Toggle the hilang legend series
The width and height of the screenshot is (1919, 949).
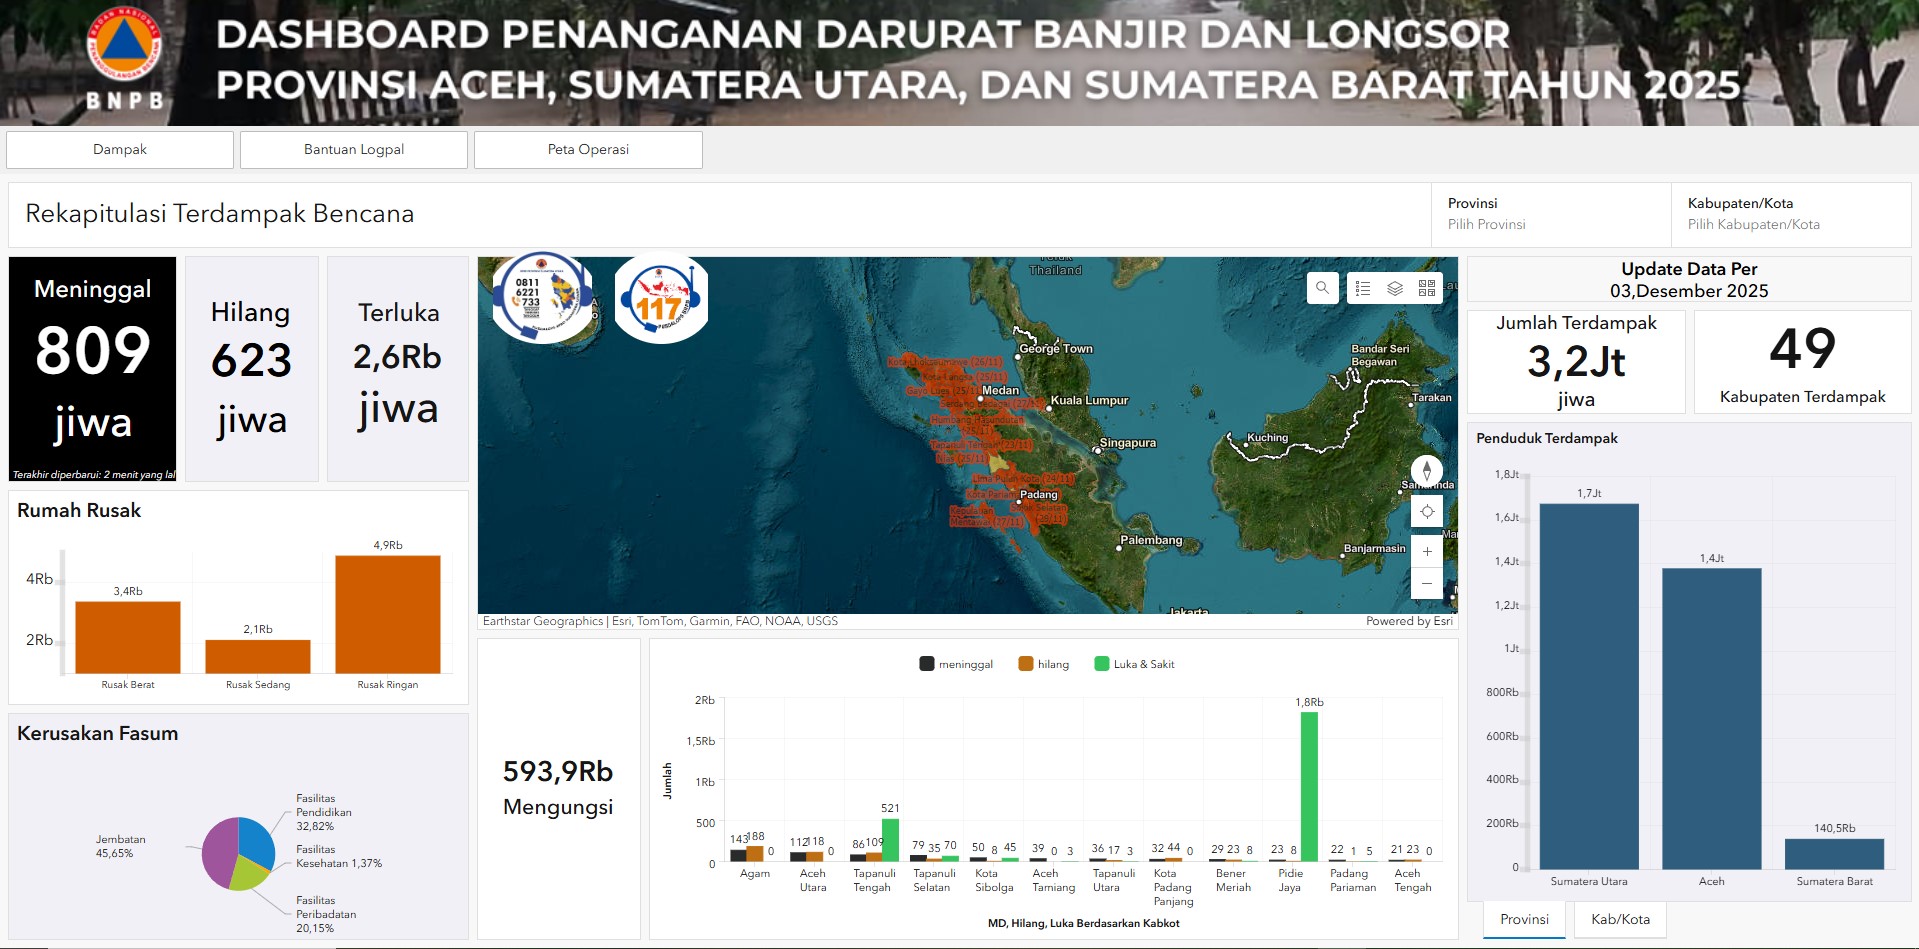(x=1044, y=664)
